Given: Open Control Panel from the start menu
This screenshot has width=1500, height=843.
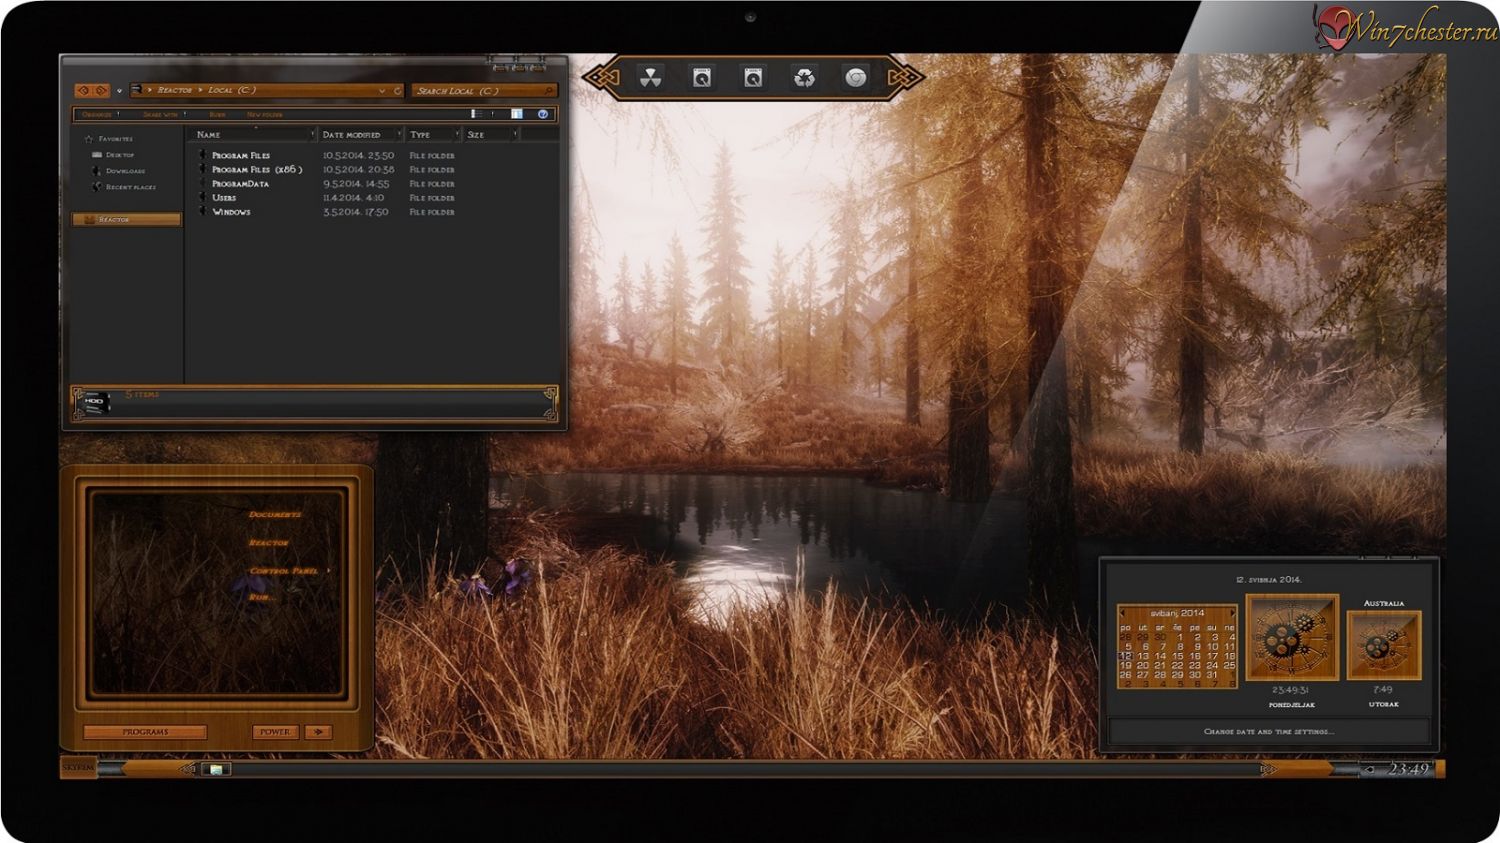Looking at the screenshot, I should coord(284,570).
